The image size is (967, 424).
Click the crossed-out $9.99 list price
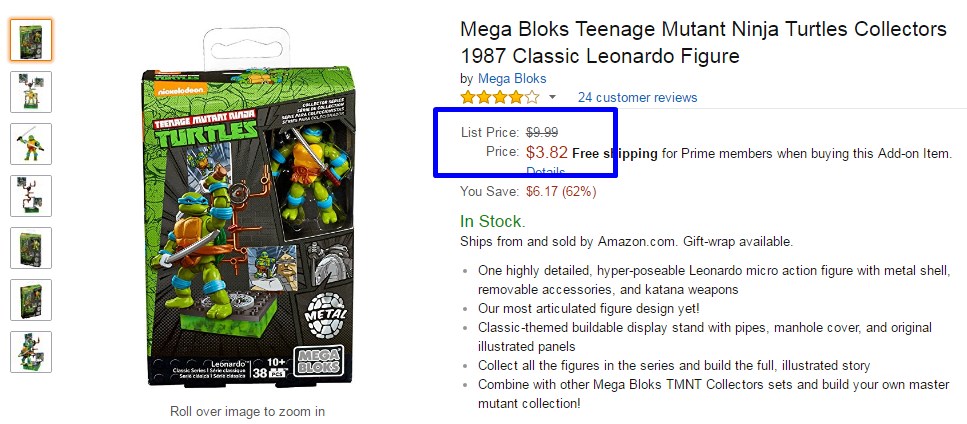[x=542, y=132]
